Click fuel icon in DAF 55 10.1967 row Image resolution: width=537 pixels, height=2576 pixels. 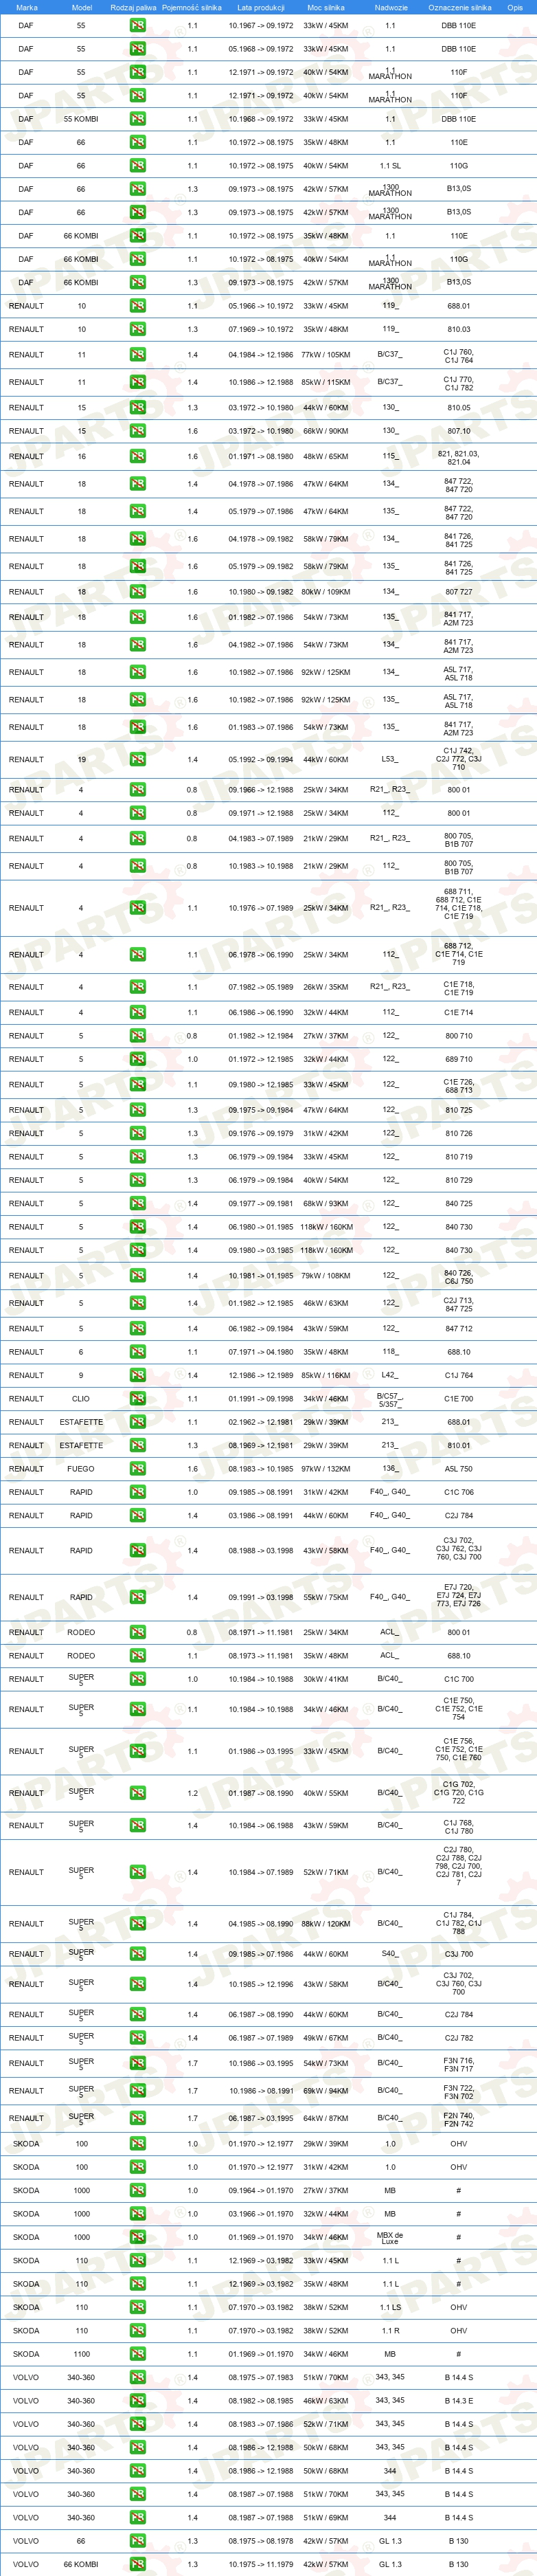(137, 25)
